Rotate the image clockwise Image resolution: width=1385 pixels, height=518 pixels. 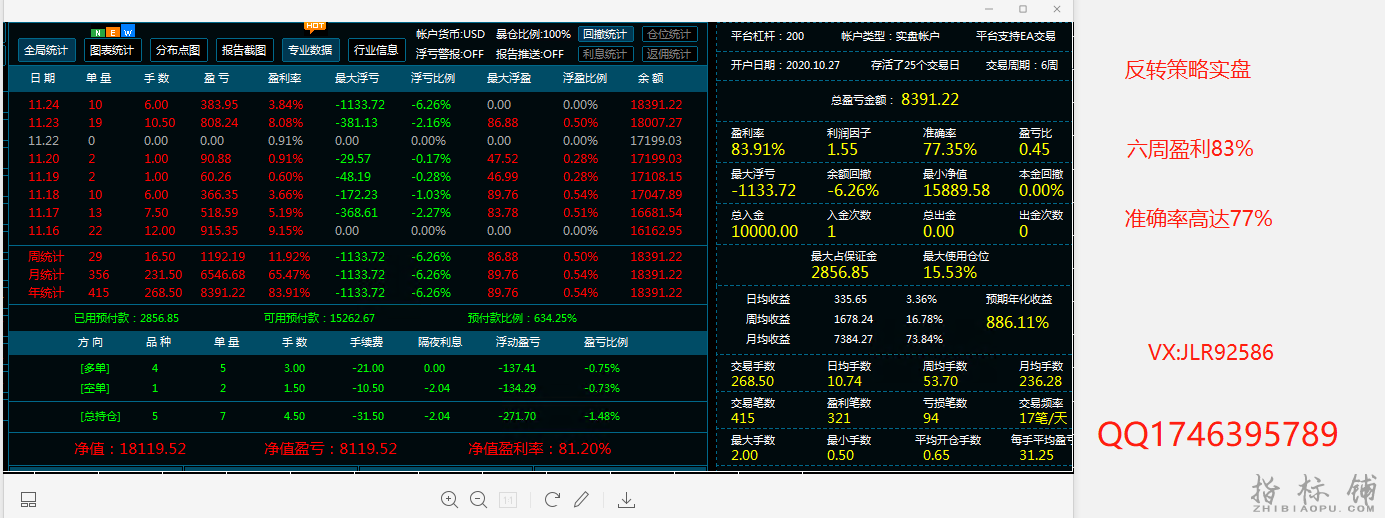coord(552,499)
